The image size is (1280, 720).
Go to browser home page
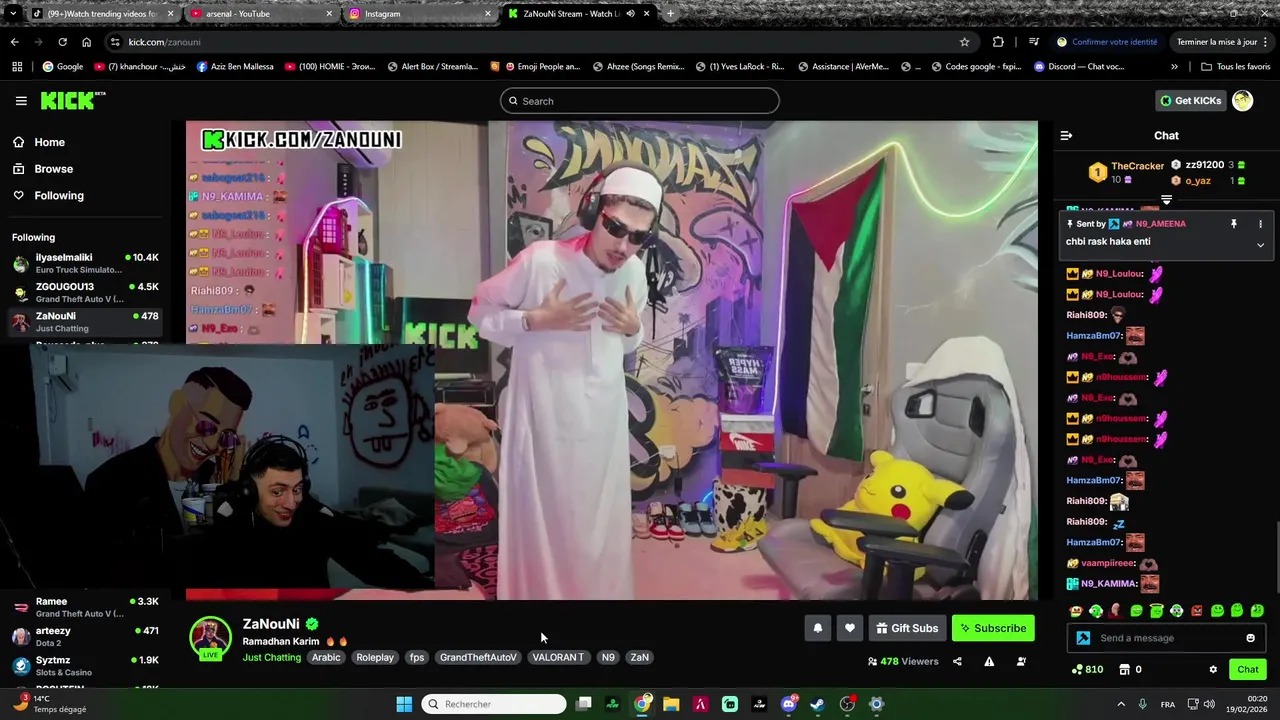point(86,42)
